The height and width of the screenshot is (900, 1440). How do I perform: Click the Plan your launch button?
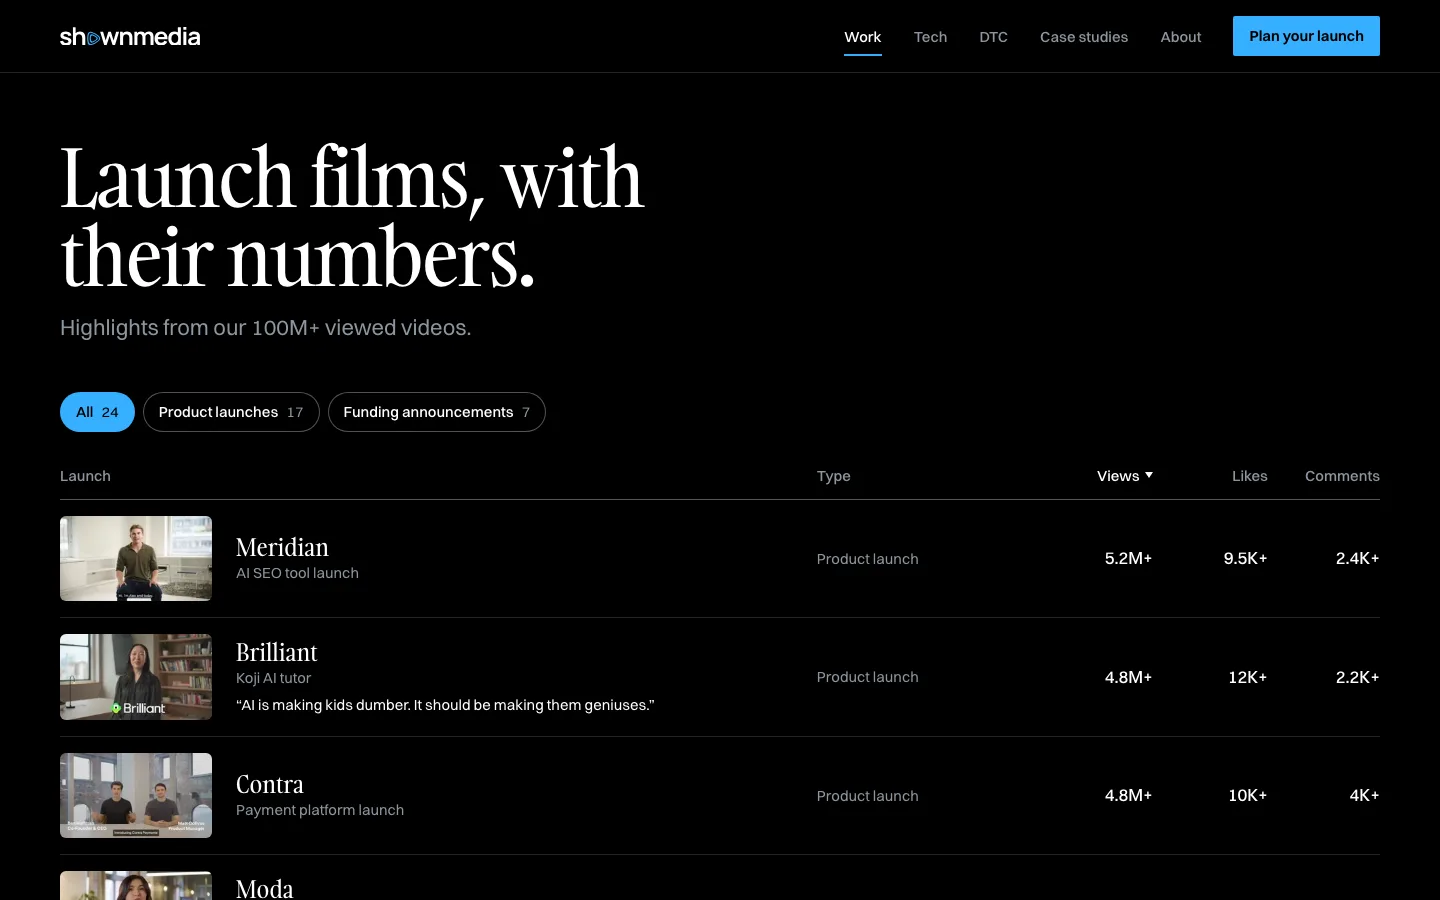(1306, 36)
